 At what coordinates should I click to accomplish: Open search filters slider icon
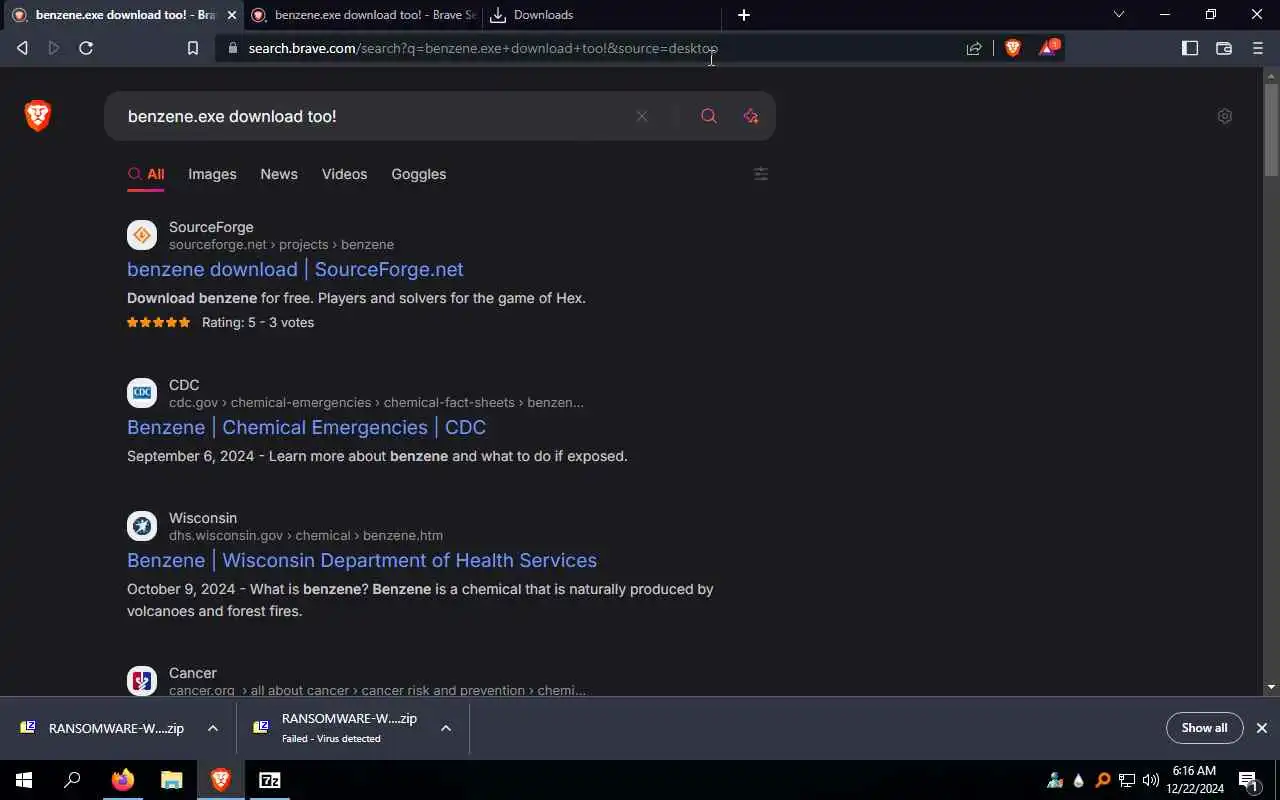coord(761,174)
